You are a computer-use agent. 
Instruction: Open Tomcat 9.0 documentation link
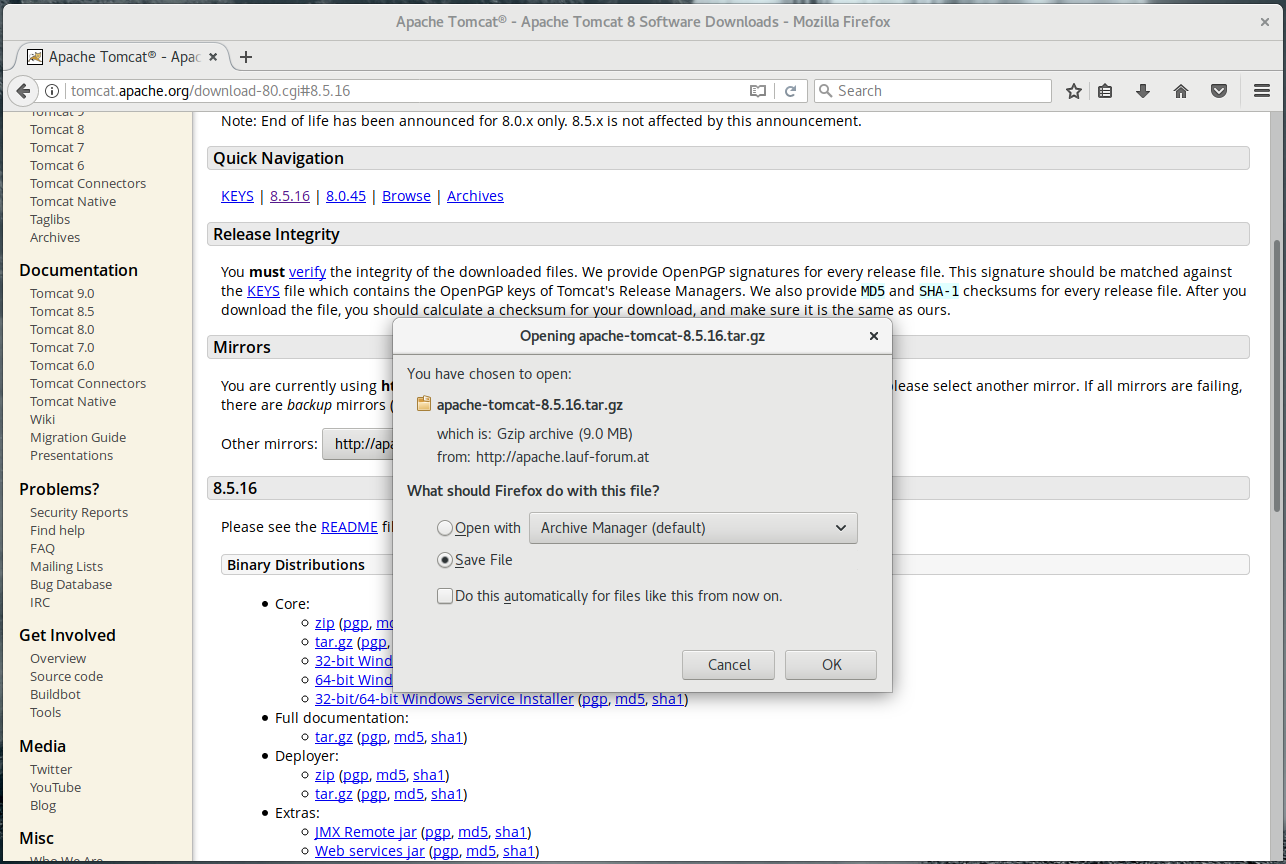pos(62,293)
